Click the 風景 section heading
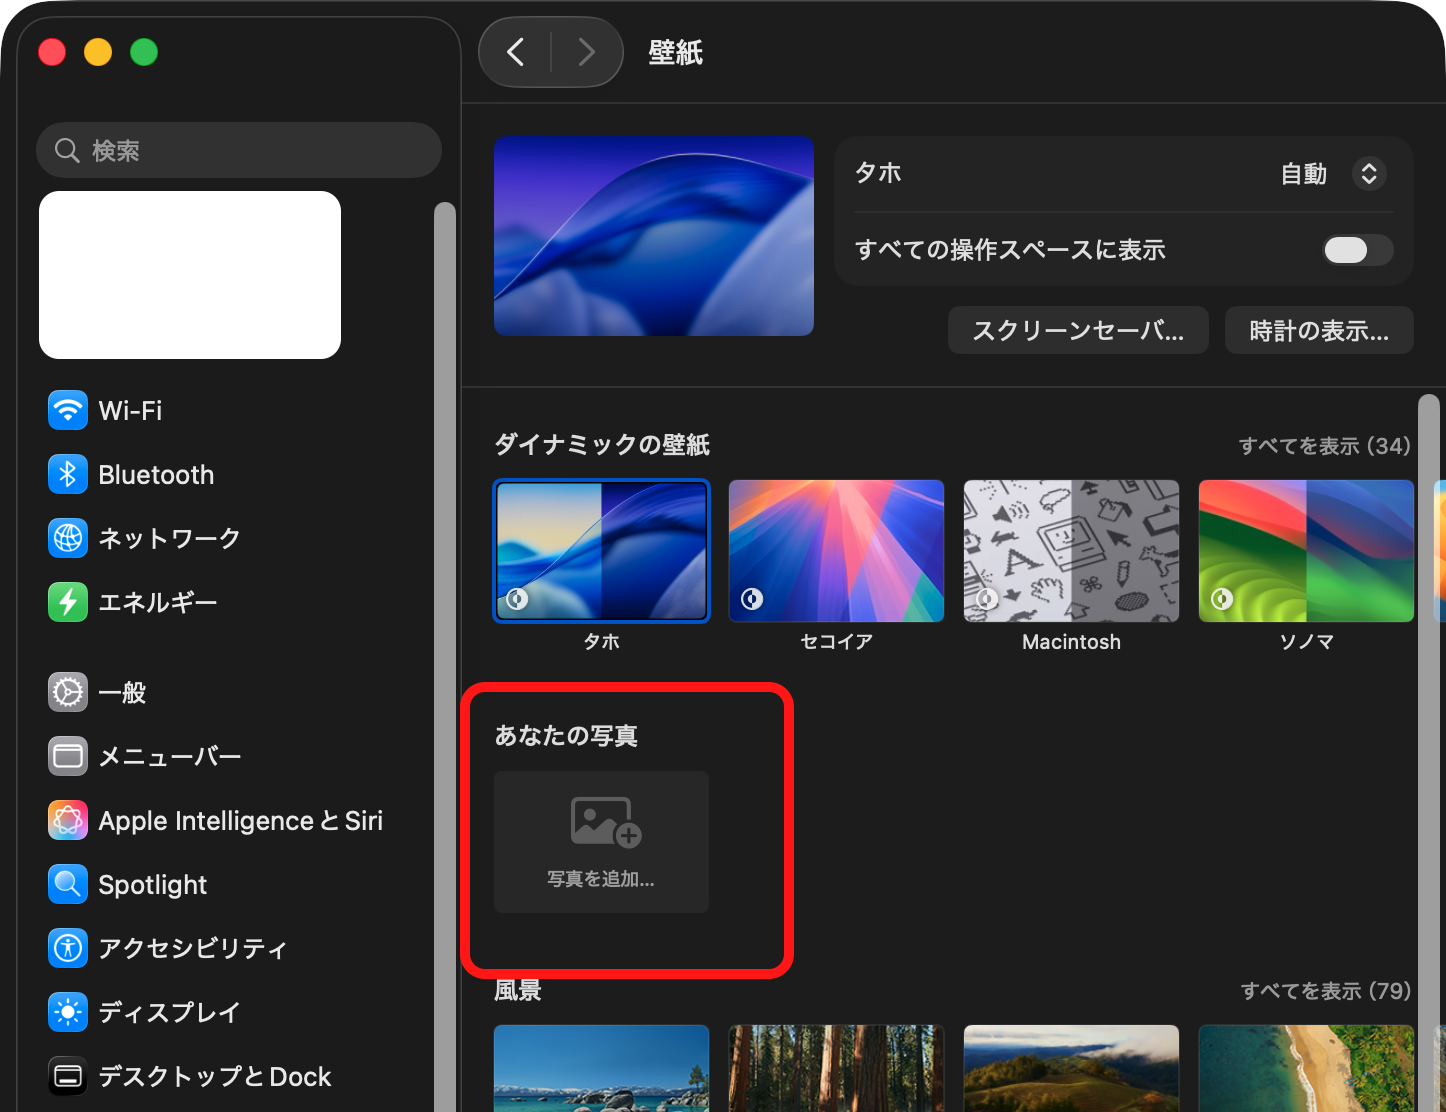This screenshot has width=1446, height=1112. [518, 990]
